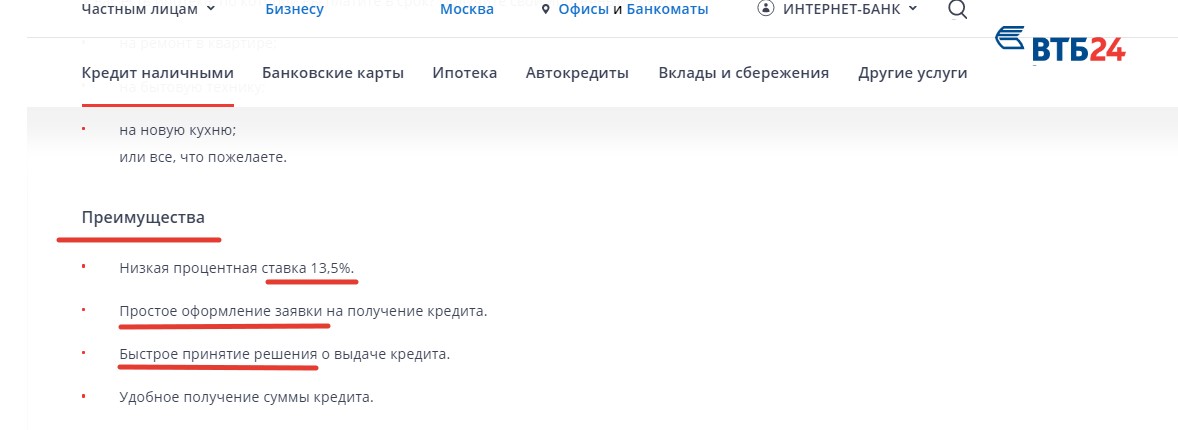Screen dimensions: 1178x430
Task: Open Вклады и сбережения menu
Action: [743, 73]
